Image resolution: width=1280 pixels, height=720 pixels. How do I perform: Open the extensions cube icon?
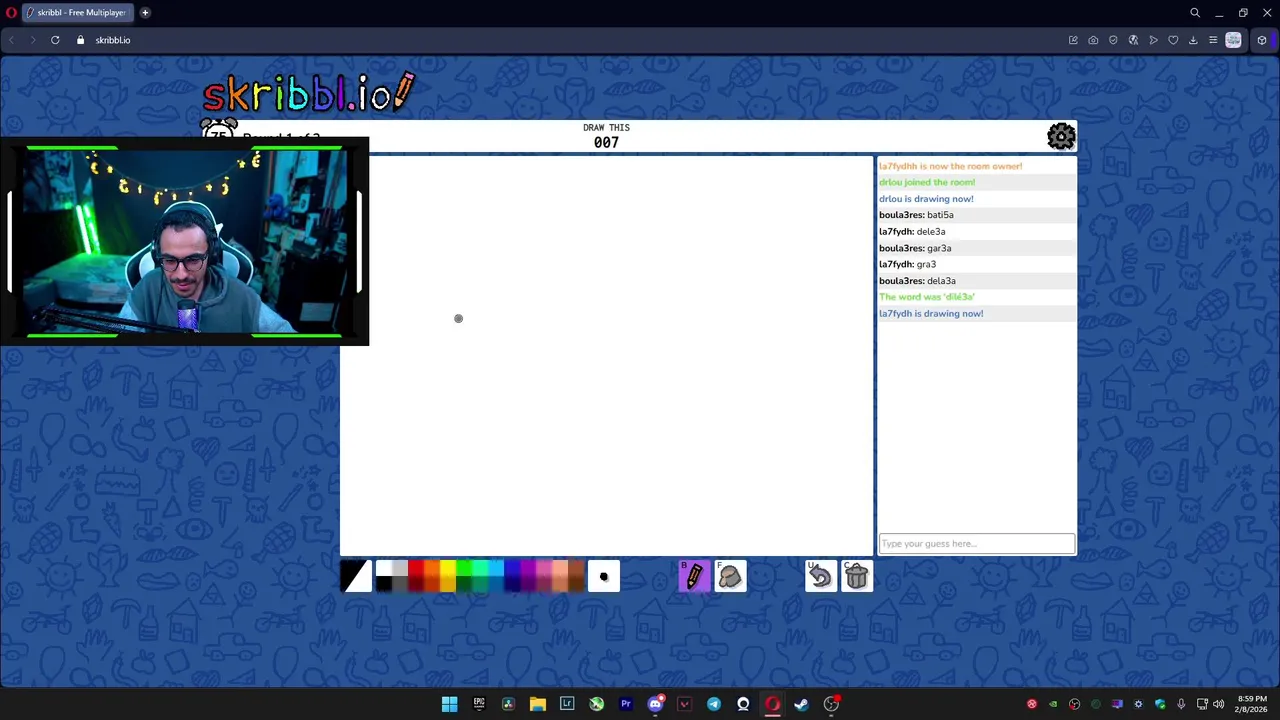[x=1262, y=40]
